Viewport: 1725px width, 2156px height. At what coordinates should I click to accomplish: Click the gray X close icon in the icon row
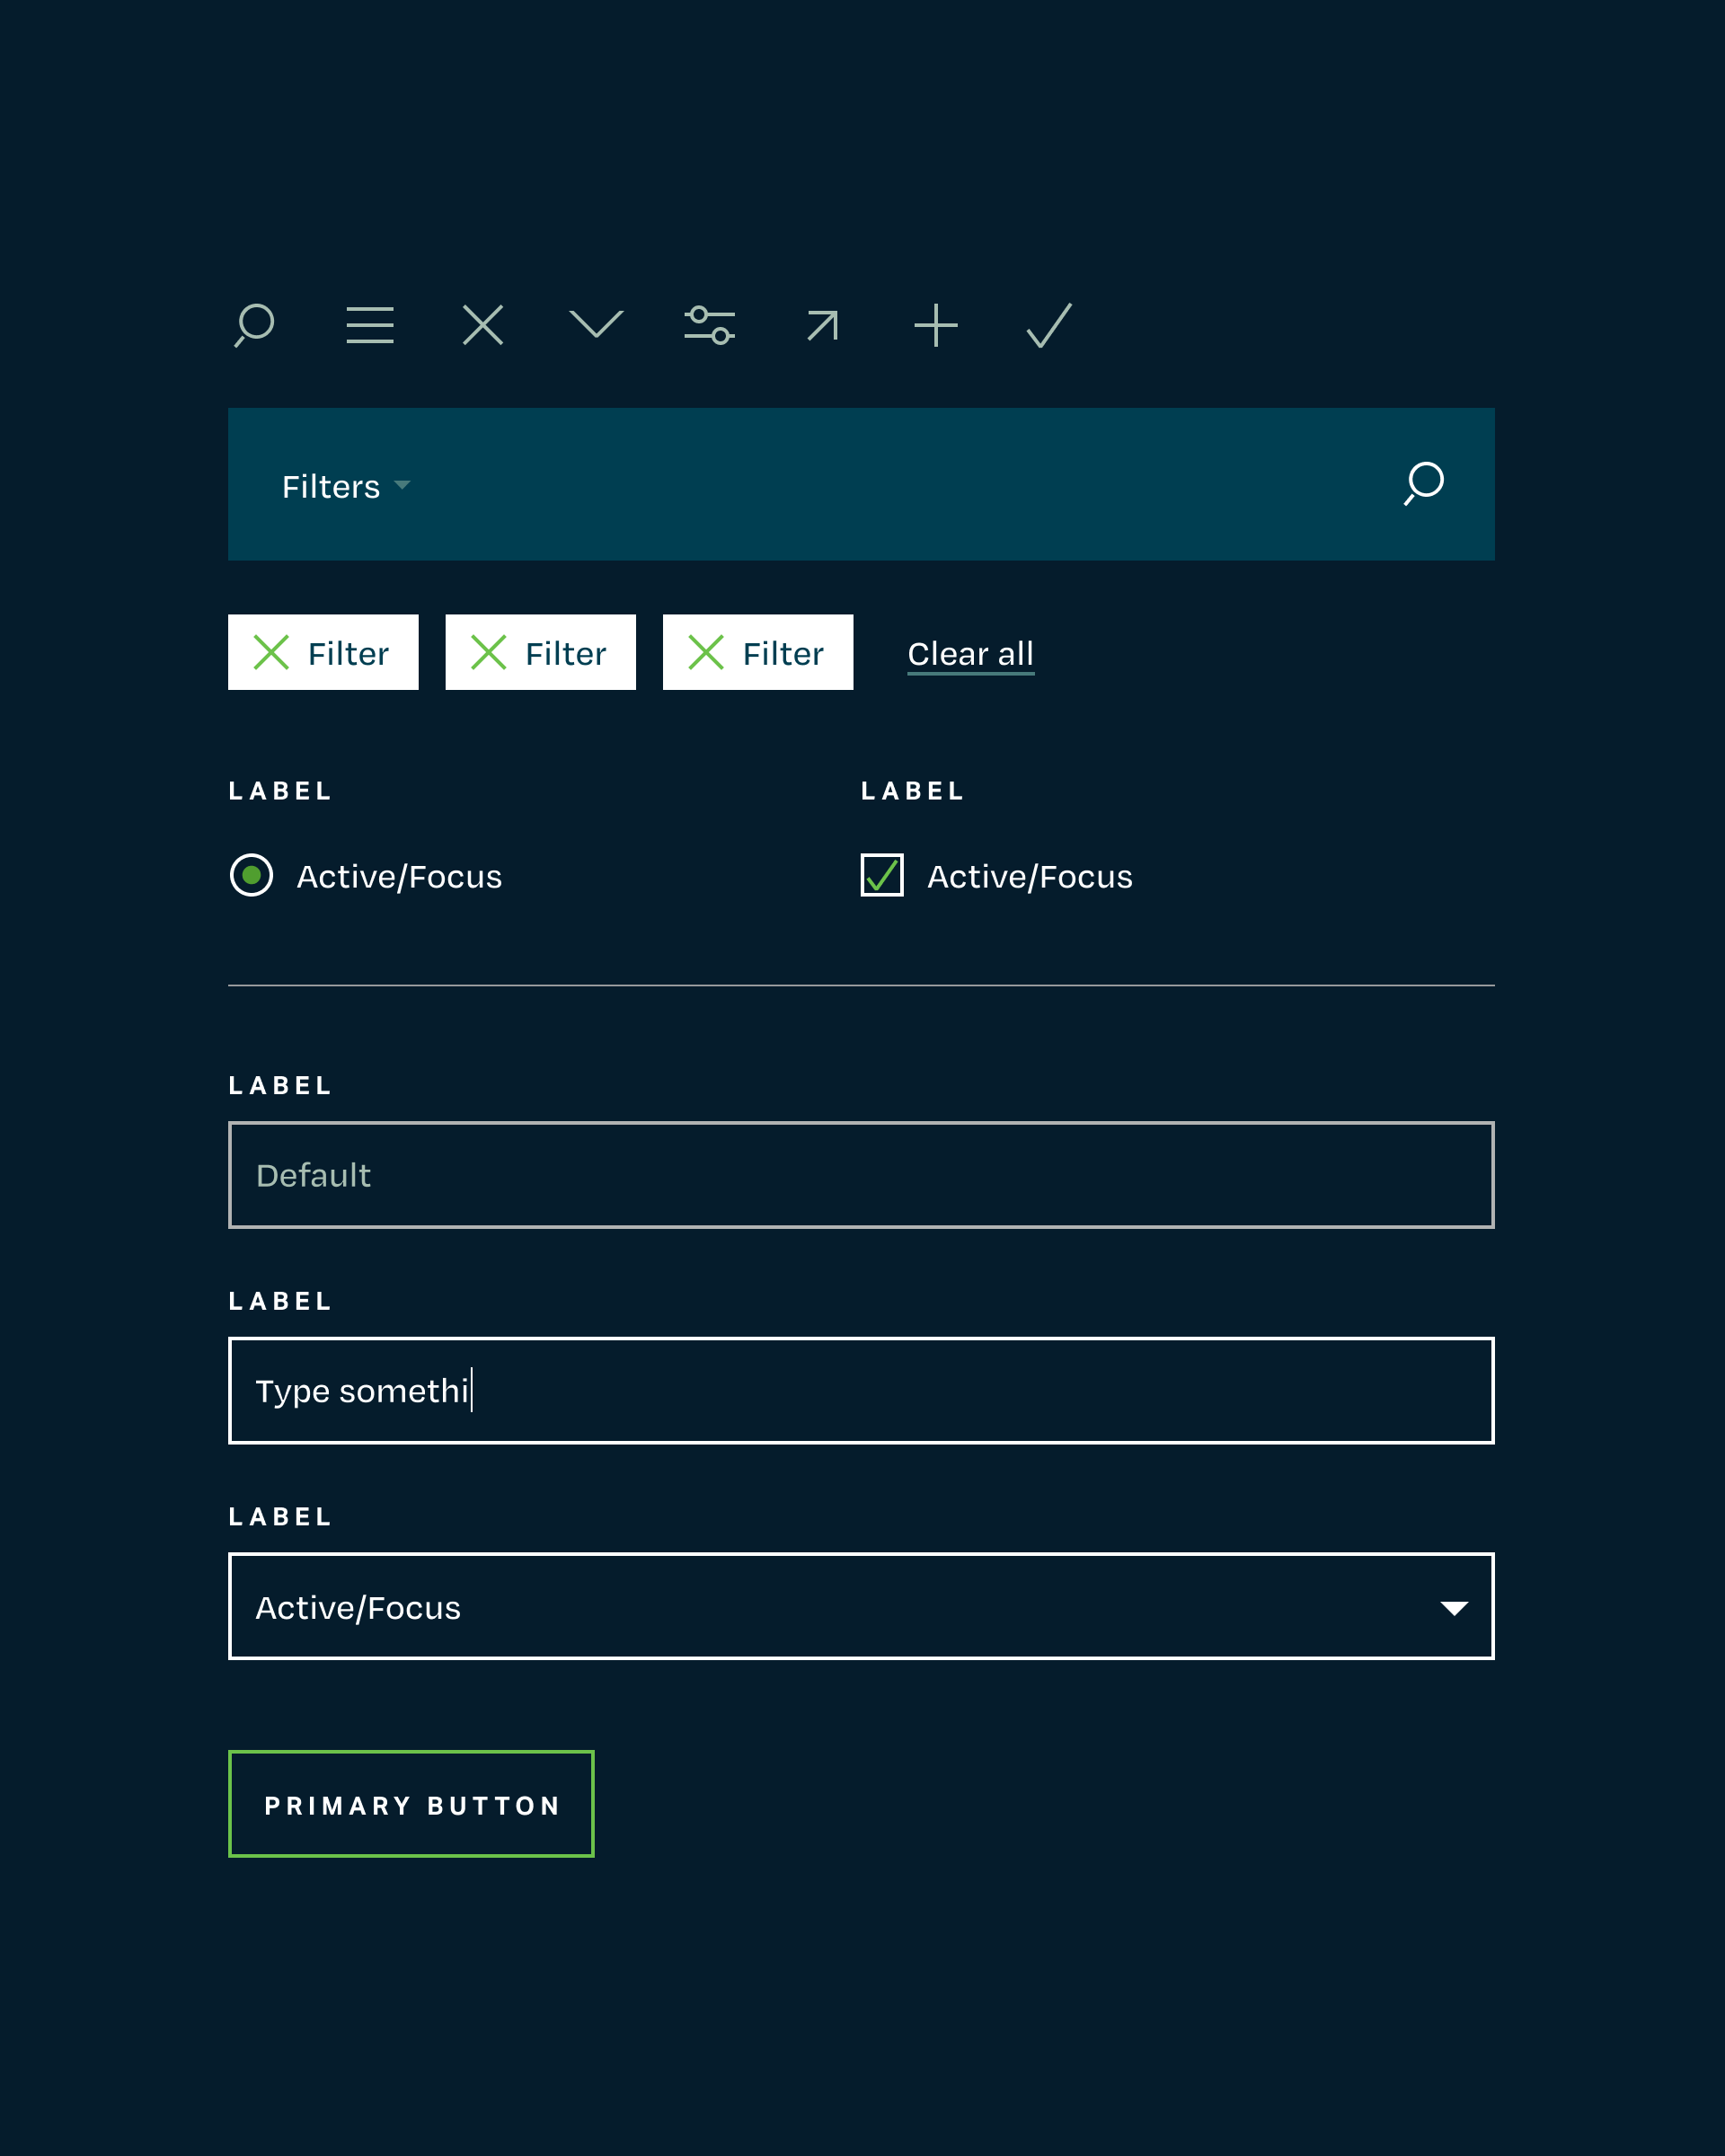[483, 325]
